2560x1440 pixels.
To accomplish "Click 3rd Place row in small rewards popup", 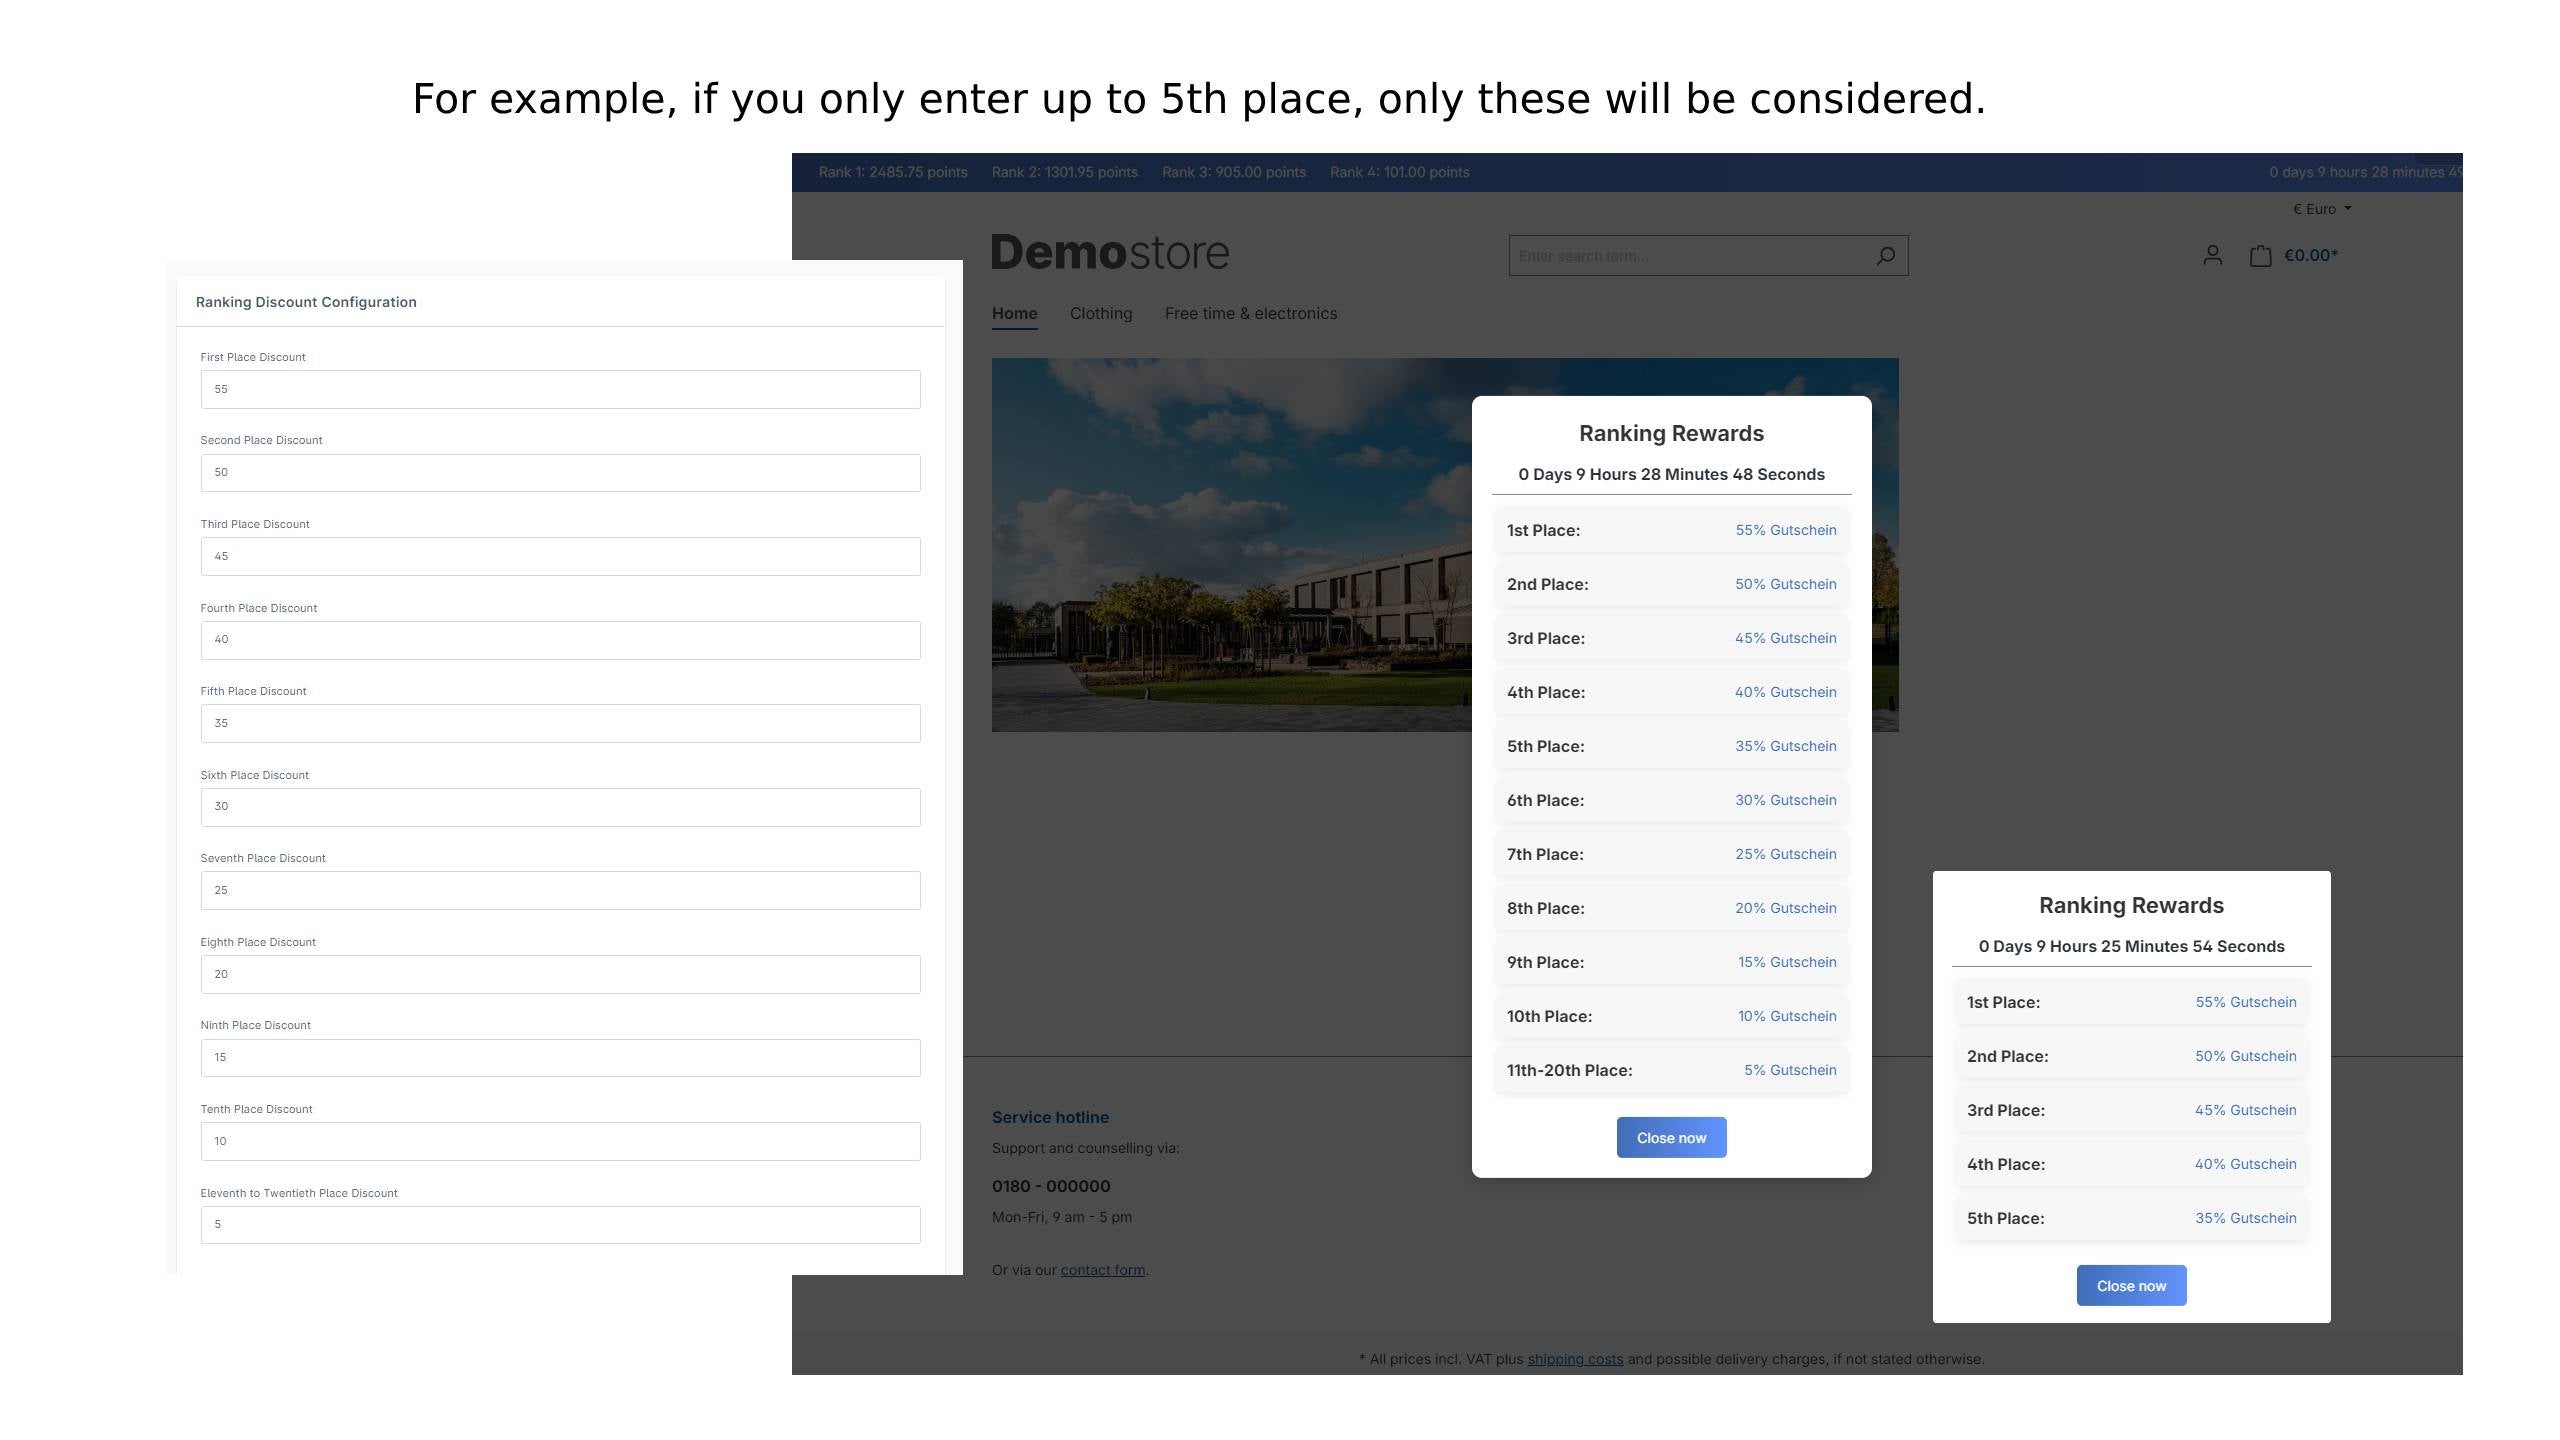I will click(x=2131, y=1110).
